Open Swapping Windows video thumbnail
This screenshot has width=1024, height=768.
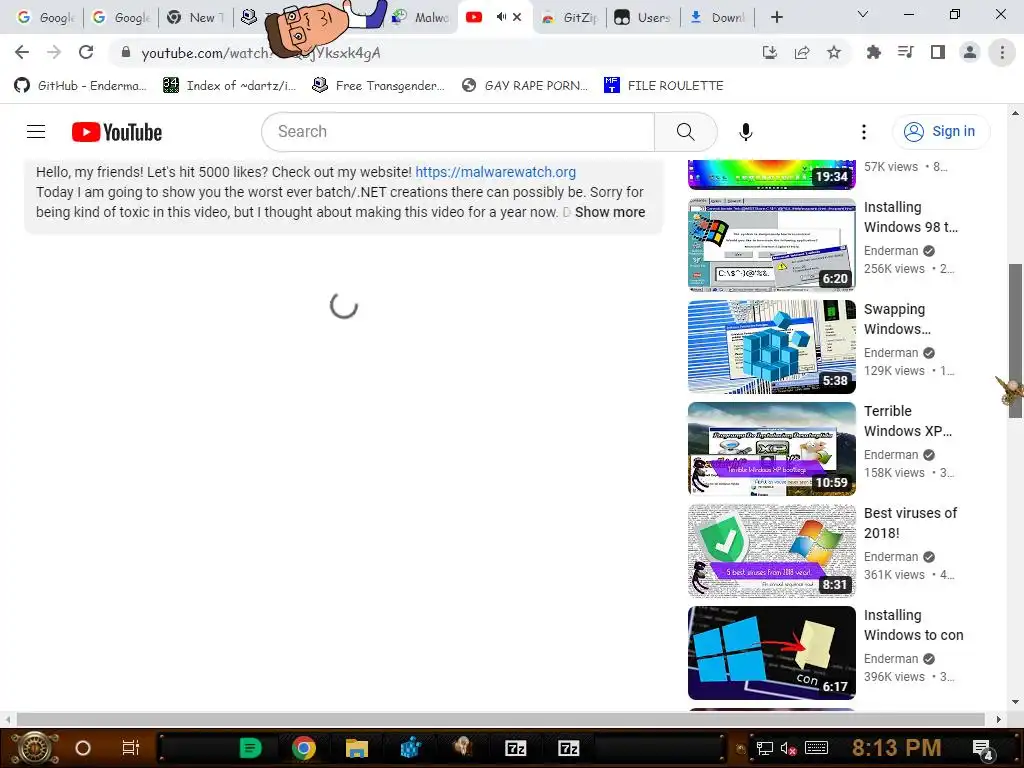click(771, 347)
